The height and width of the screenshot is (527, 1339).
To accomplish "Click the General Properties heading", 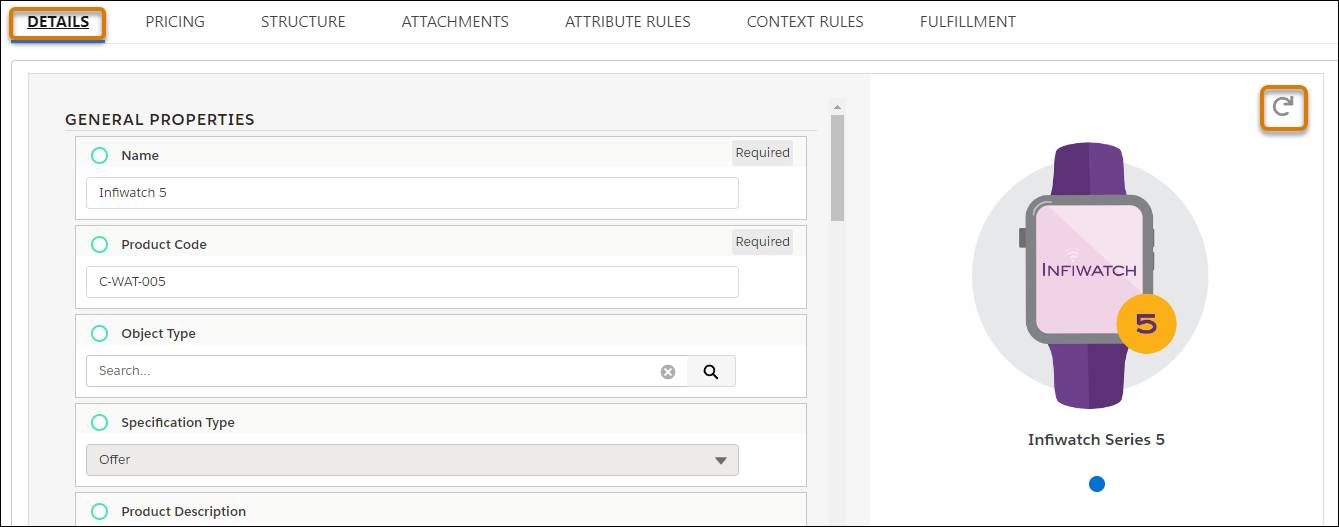I will pos(160,119).
